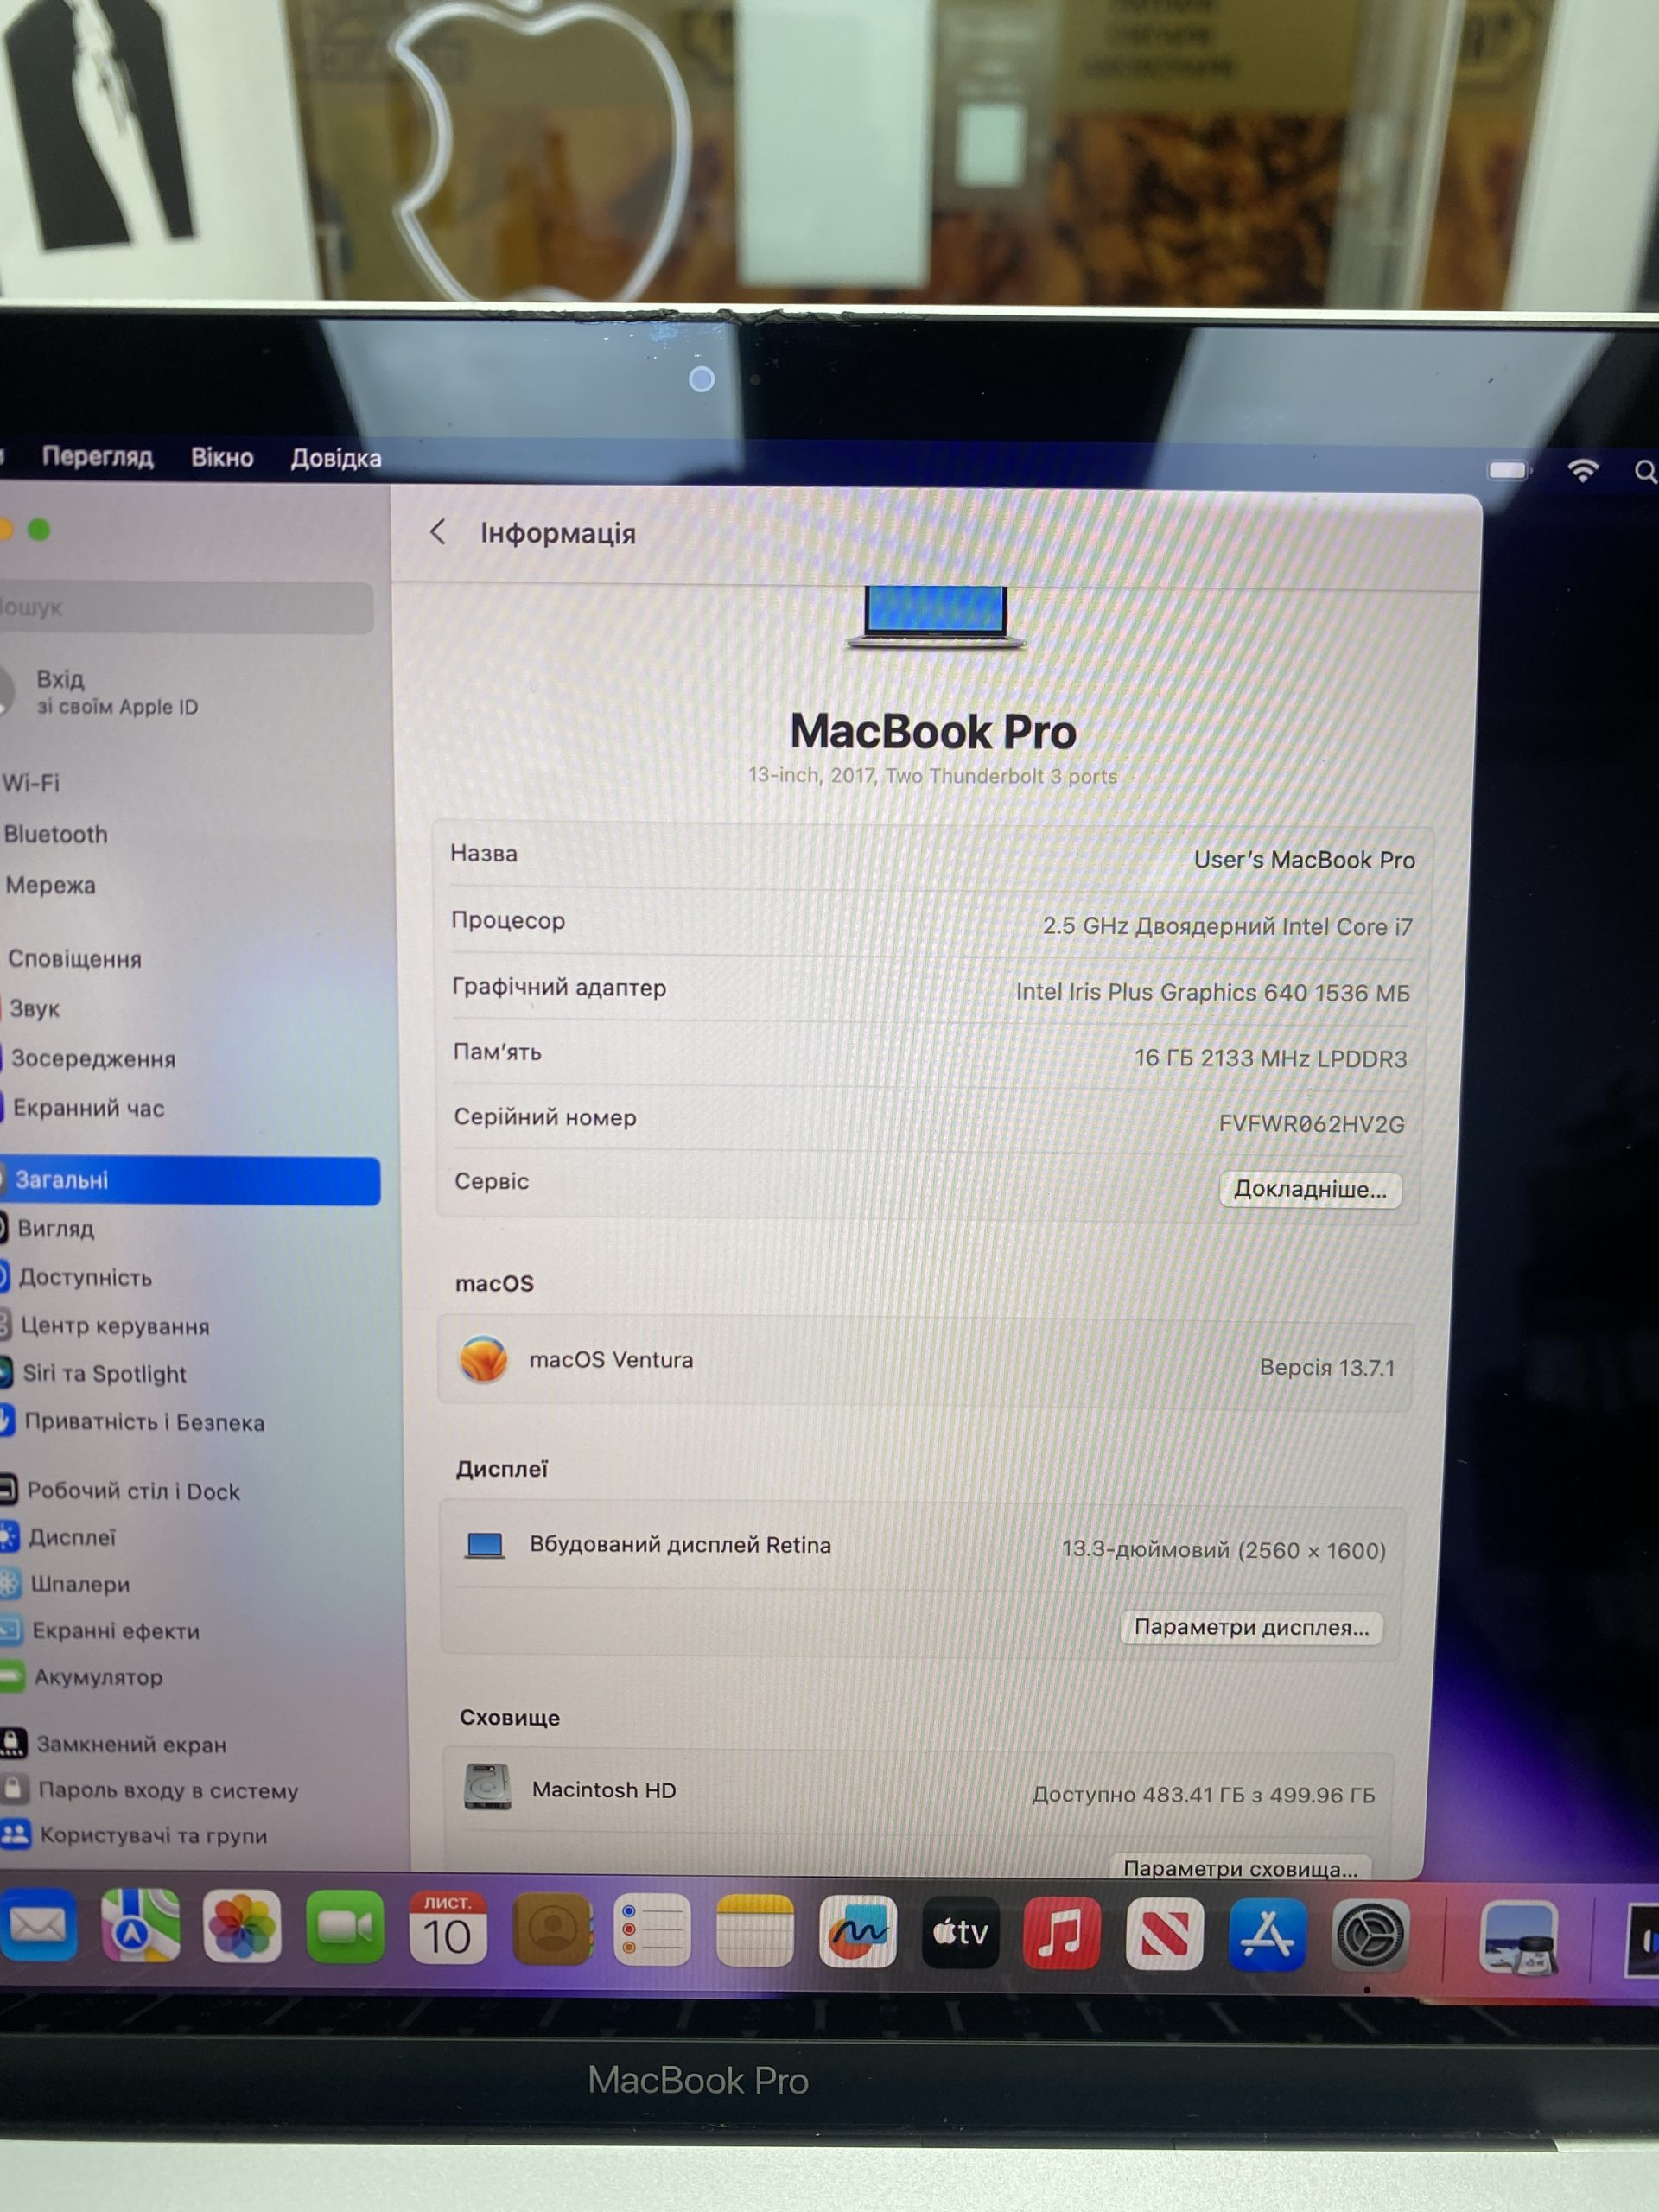Select Загальні in the sidebar
Image resolution: width=1659 pixels, height=2212 pixels.
click(x=190, y=1180)
